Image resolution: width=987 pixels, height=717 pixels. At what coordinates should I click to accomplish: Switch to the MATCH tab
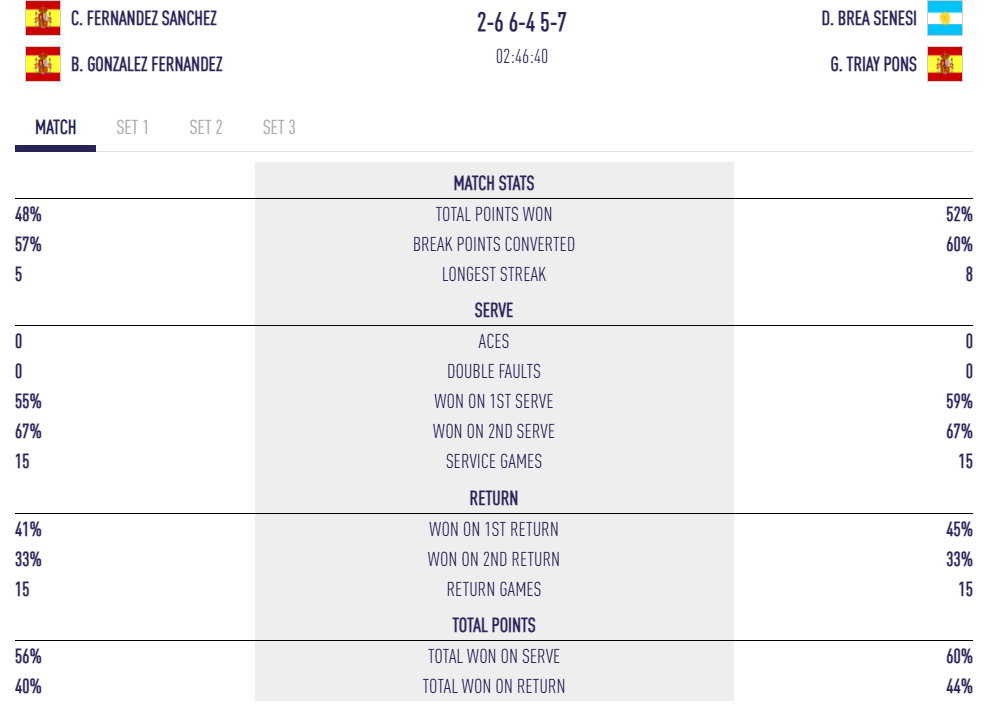56,127
